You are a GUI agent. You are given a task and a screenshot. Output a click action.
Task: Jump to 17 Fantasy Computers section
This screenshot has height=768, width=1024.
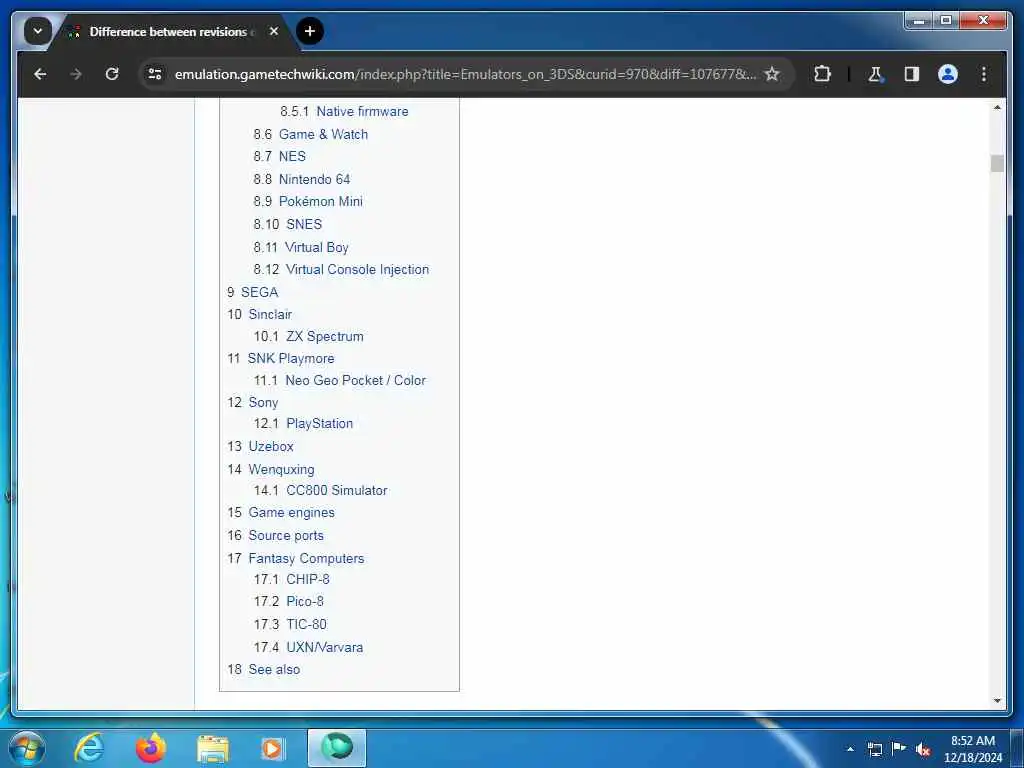tap(296, 558)
